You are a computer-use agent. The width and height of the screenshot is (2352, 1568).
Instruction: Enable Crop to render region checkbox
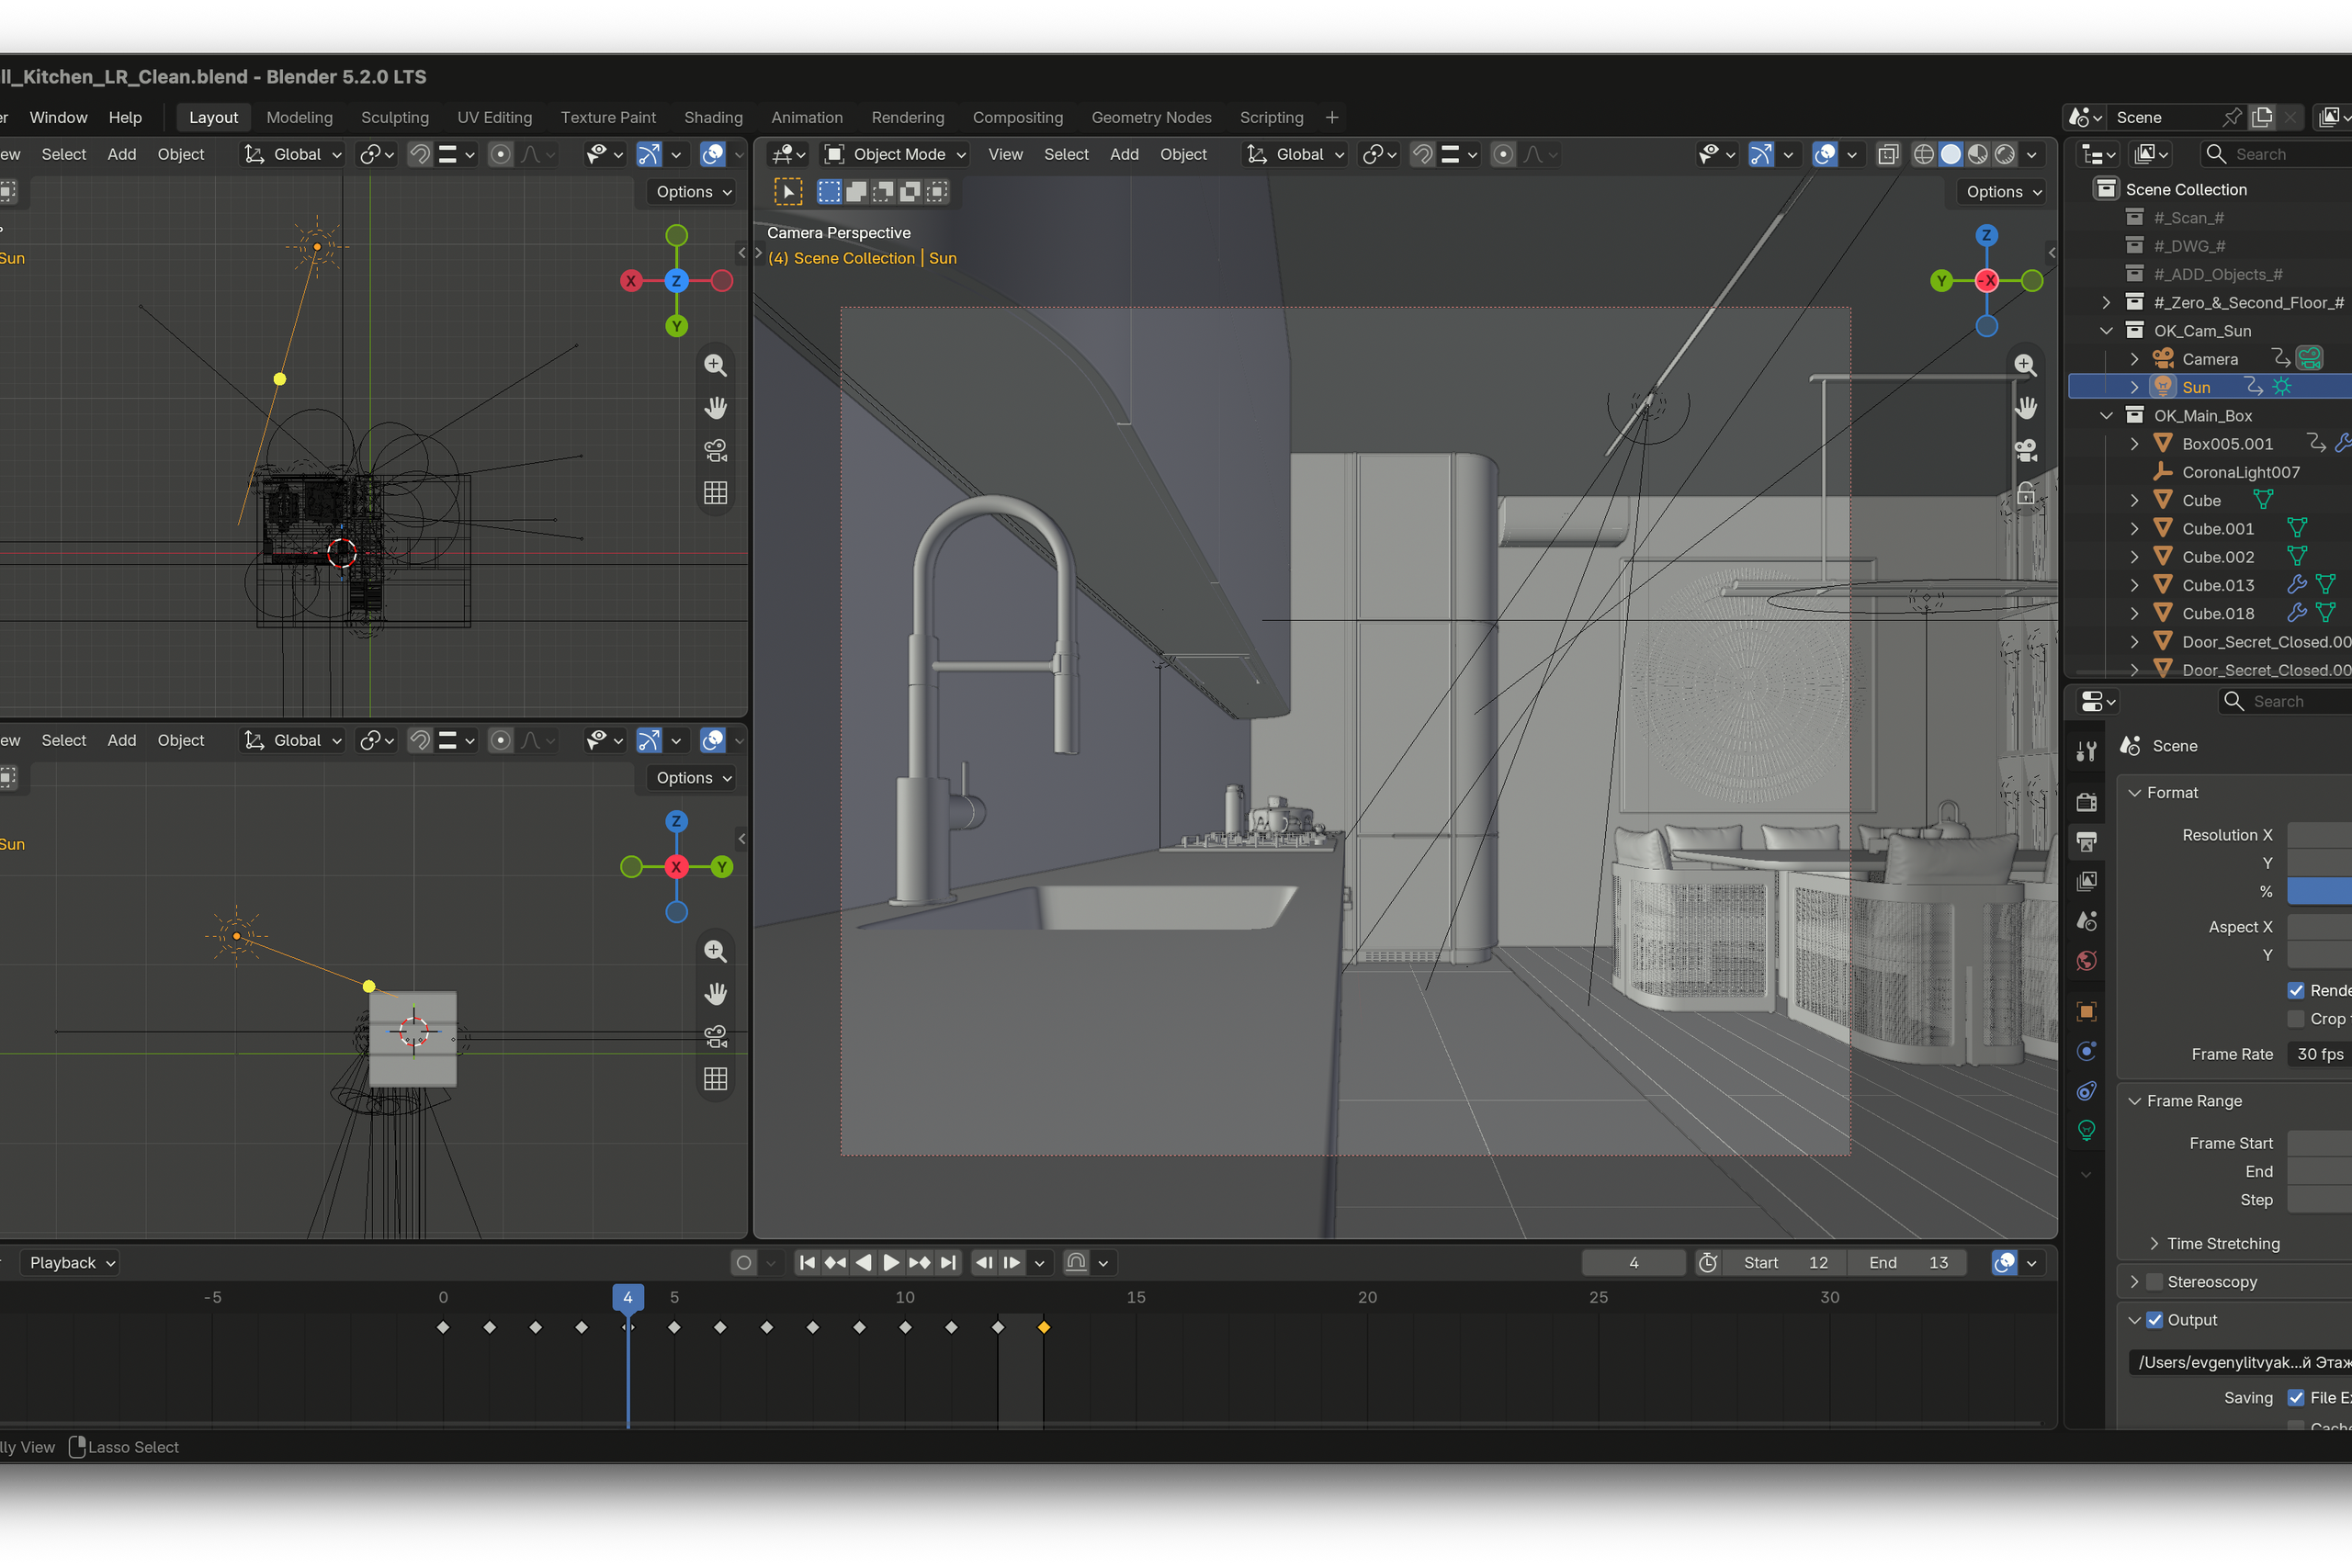(2296, 1019)
